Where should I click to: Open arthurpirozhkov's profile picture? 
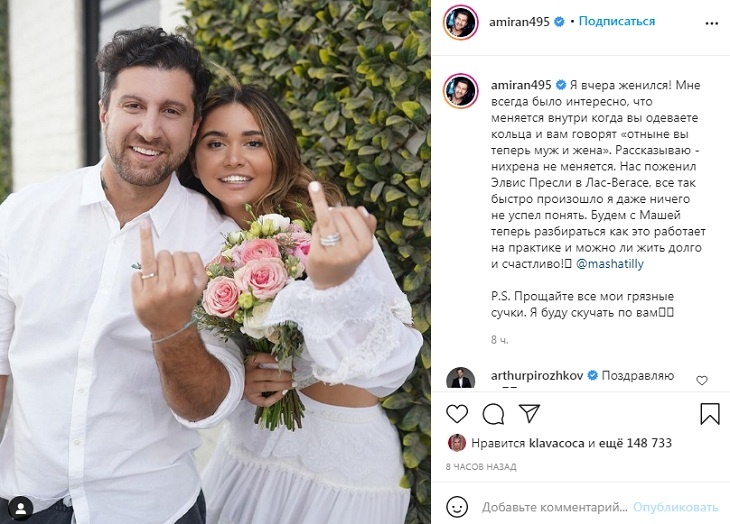(460, 377)
